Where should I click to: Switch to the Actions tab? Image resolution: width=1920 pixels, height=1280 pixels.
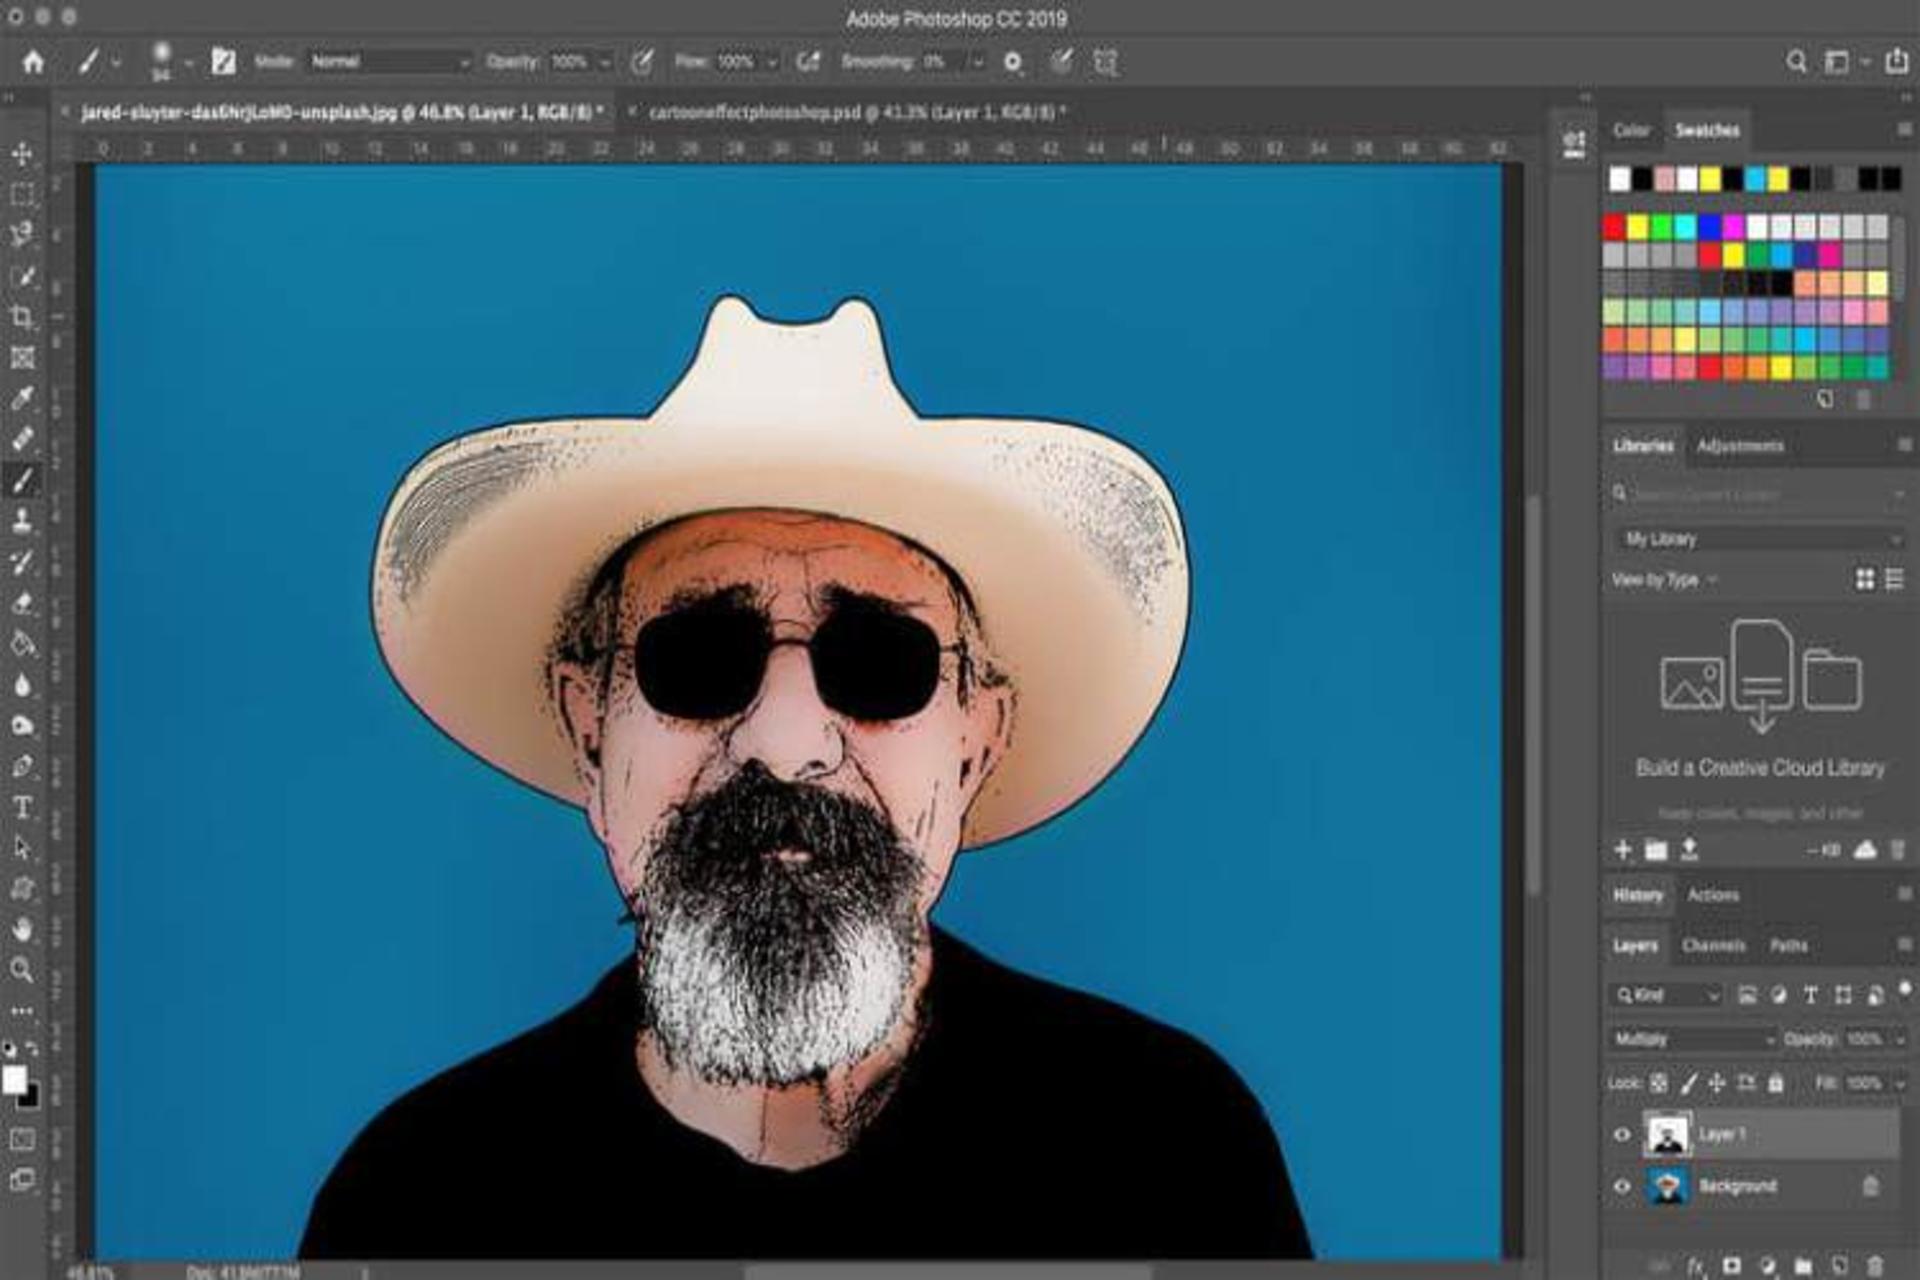(x=1713, y=895)
